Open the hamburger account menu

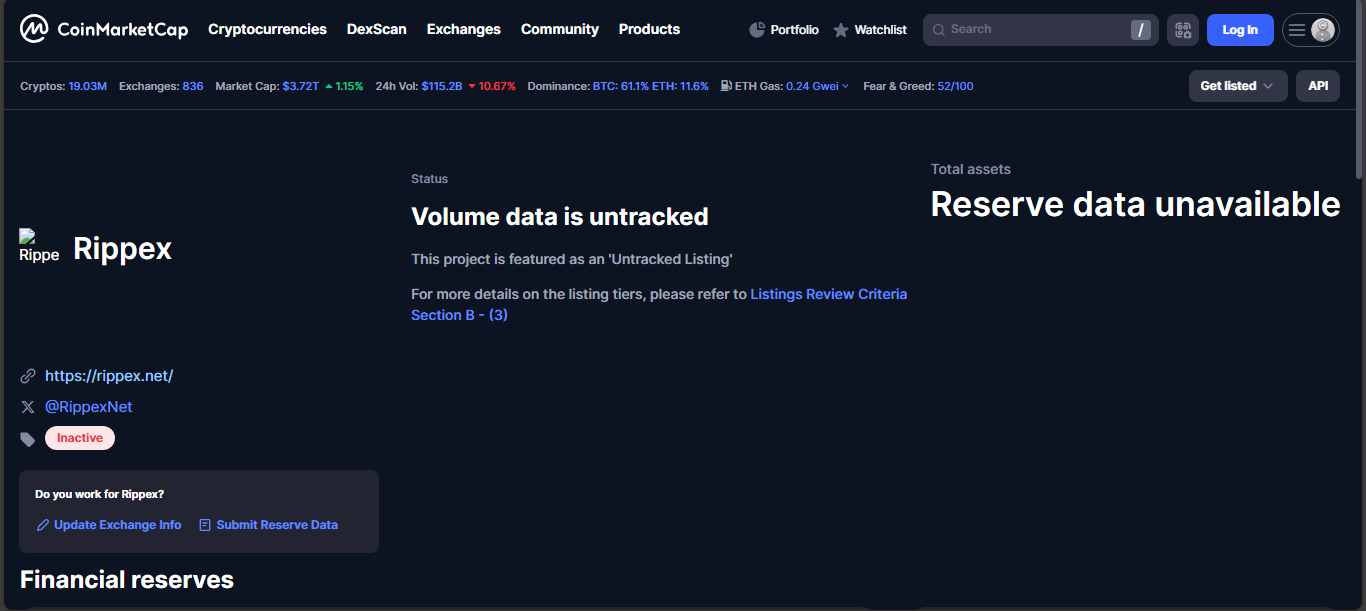tap(1298, 29)
